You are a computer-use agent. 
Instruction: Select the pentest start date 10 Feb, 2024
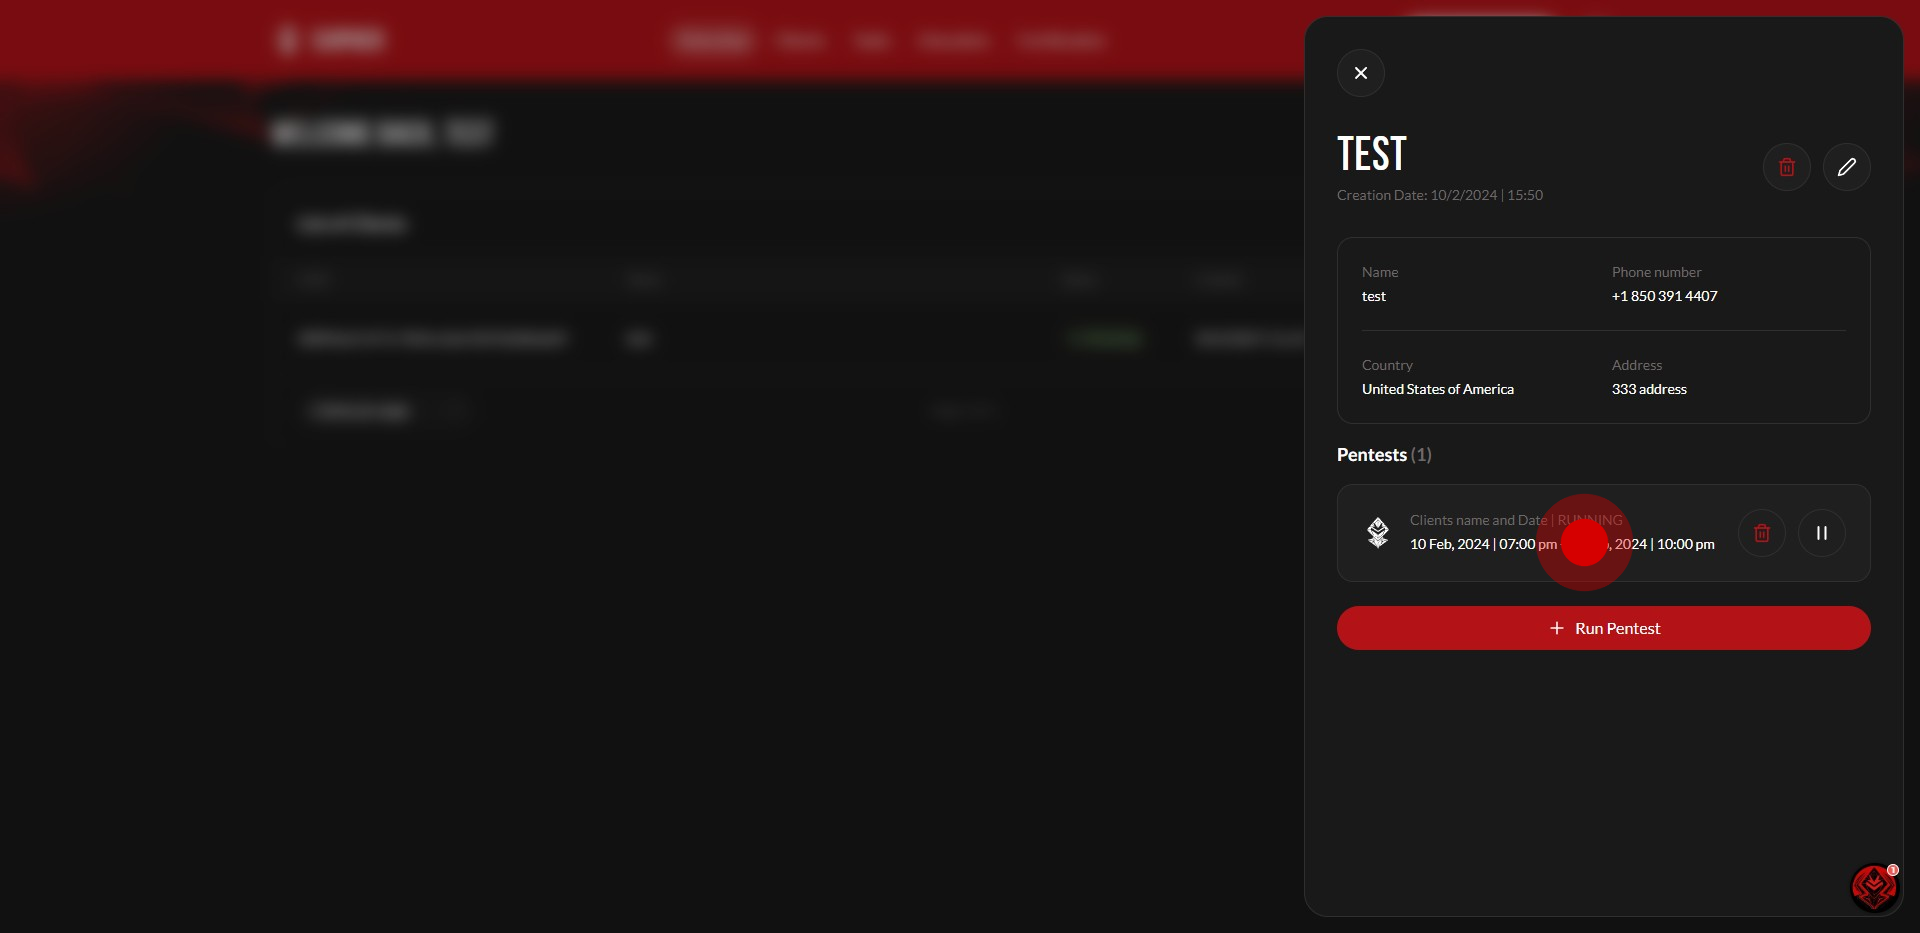[x=1449, y=544]
